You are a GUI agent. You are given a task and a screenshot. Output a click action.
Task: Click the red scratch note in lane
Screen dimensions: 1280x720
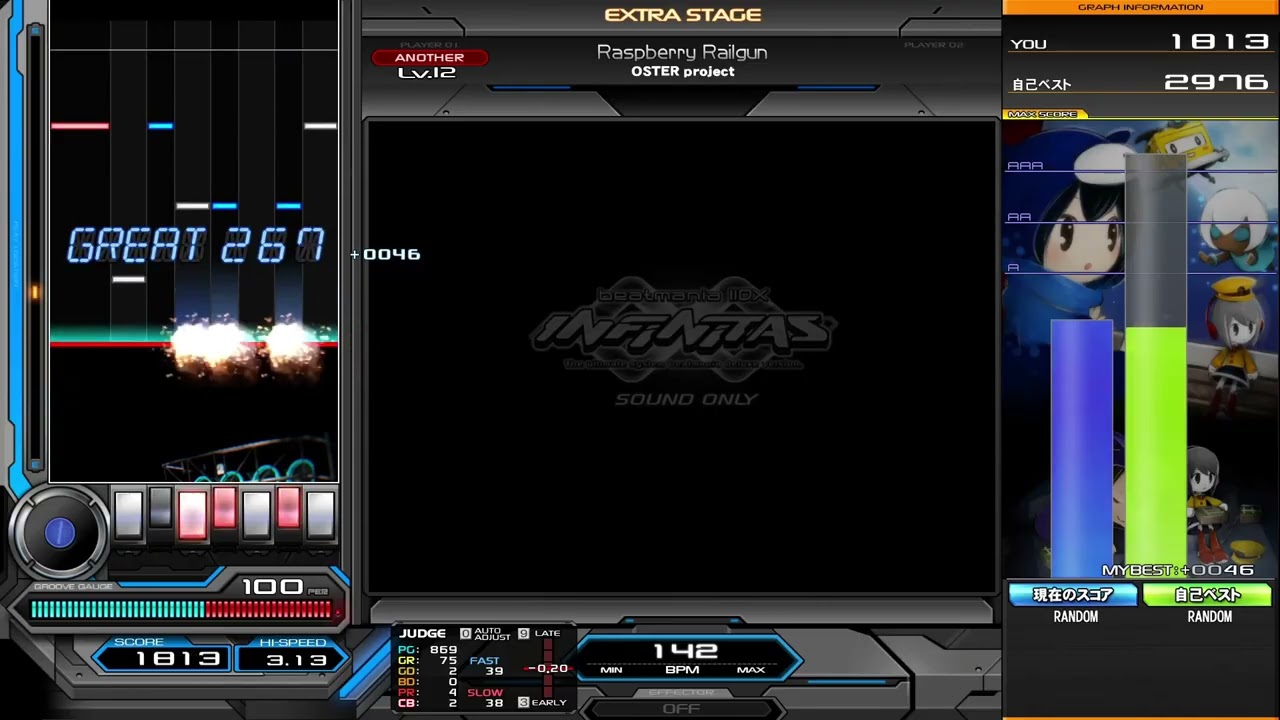(x=80, y=126)
